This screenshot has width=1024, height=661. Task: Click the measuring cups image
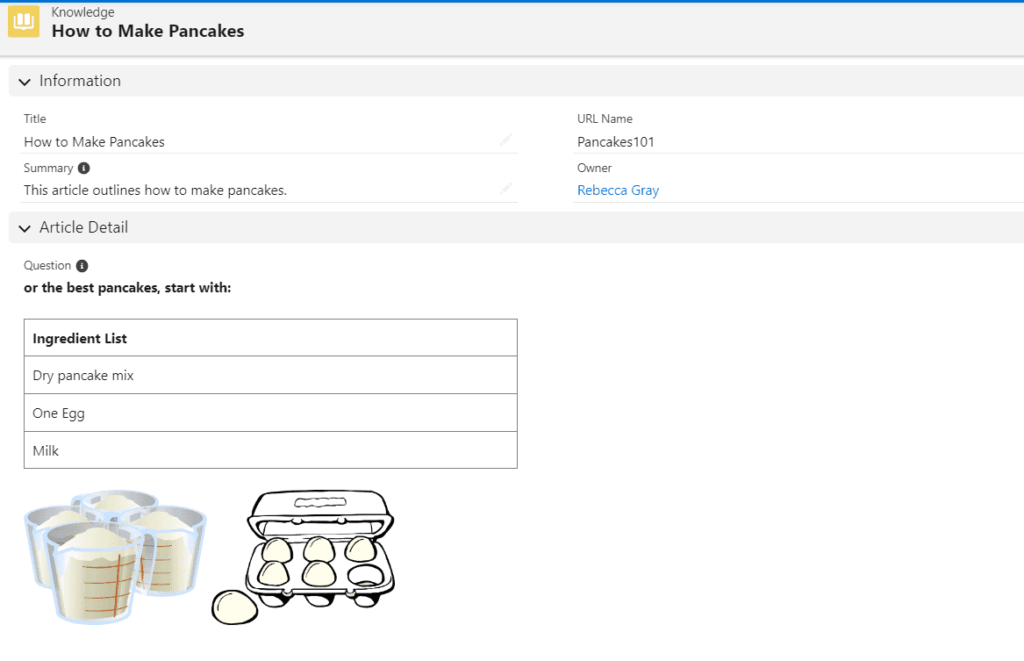click(x=115, y=555)
